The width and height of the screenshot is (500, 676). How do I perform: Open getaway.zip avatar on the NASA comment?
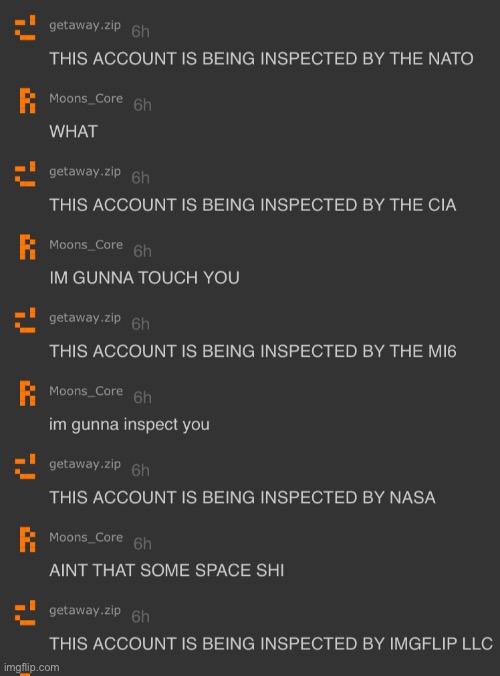[25, 466]
